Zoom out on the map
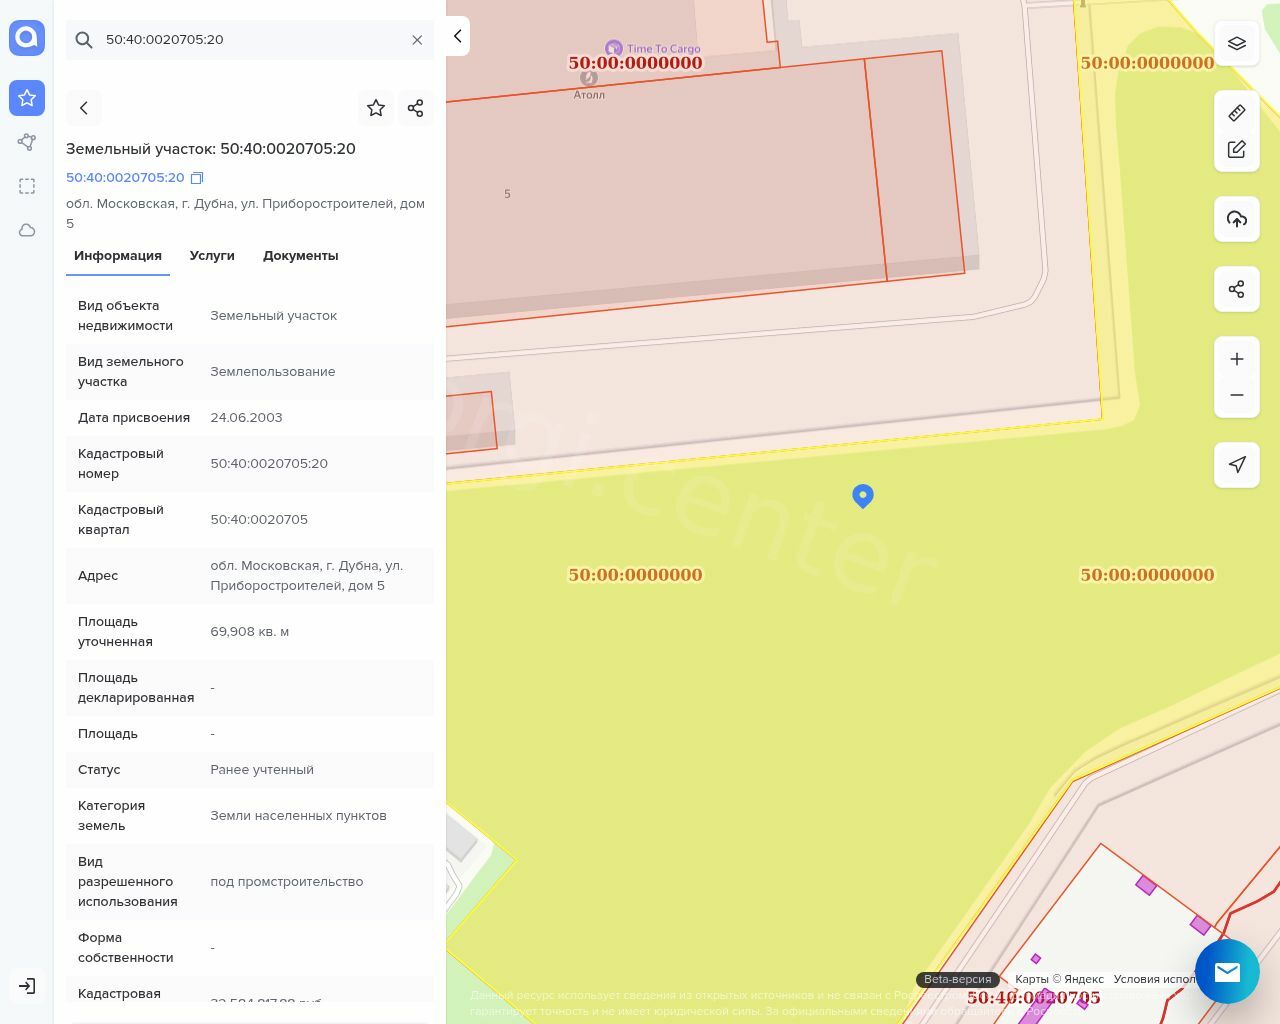 pos(1236,395)
